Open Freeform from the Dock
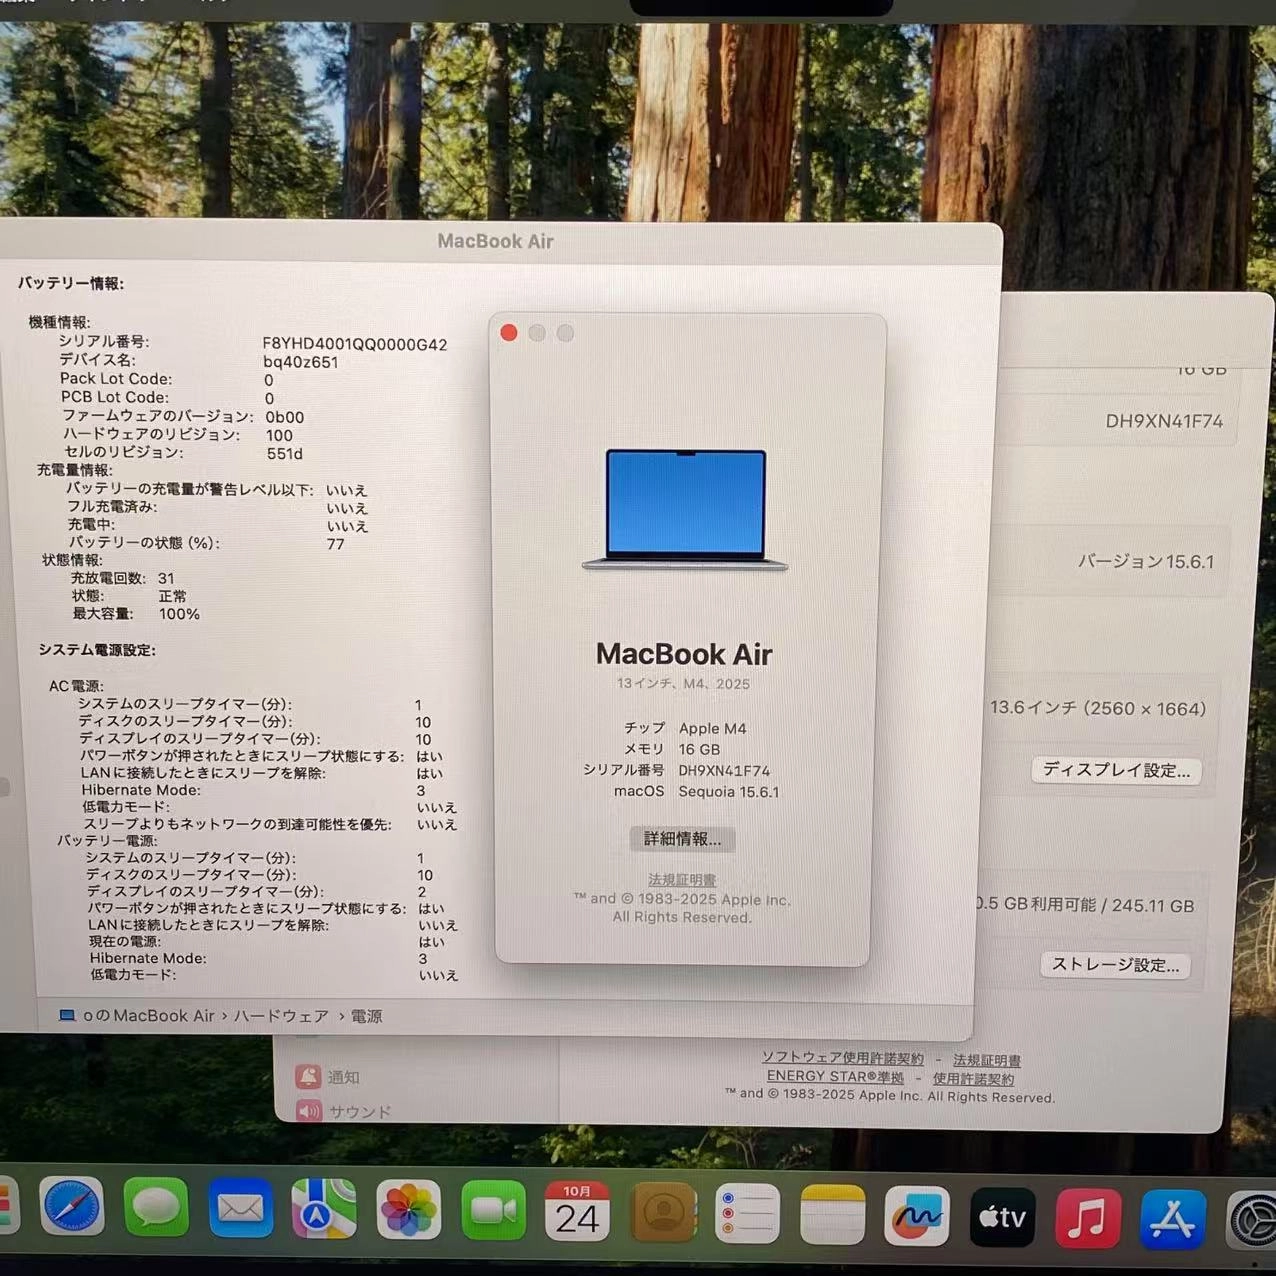This screenshot has height=1276, width=1276. pos(918,1215)
